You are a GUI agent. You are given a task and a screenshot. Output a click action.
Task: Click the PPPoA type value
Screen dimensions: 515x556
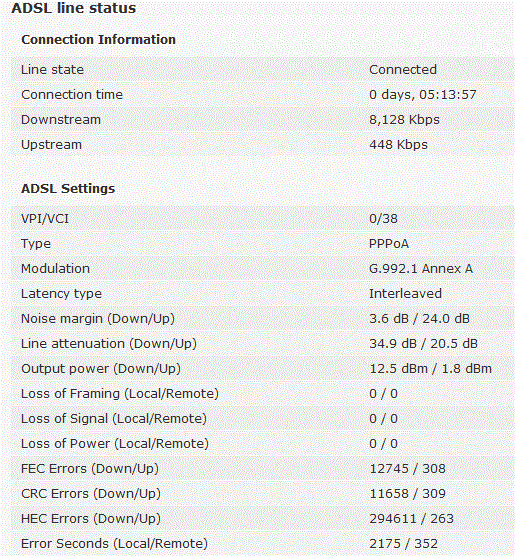(x=389, y=244)
